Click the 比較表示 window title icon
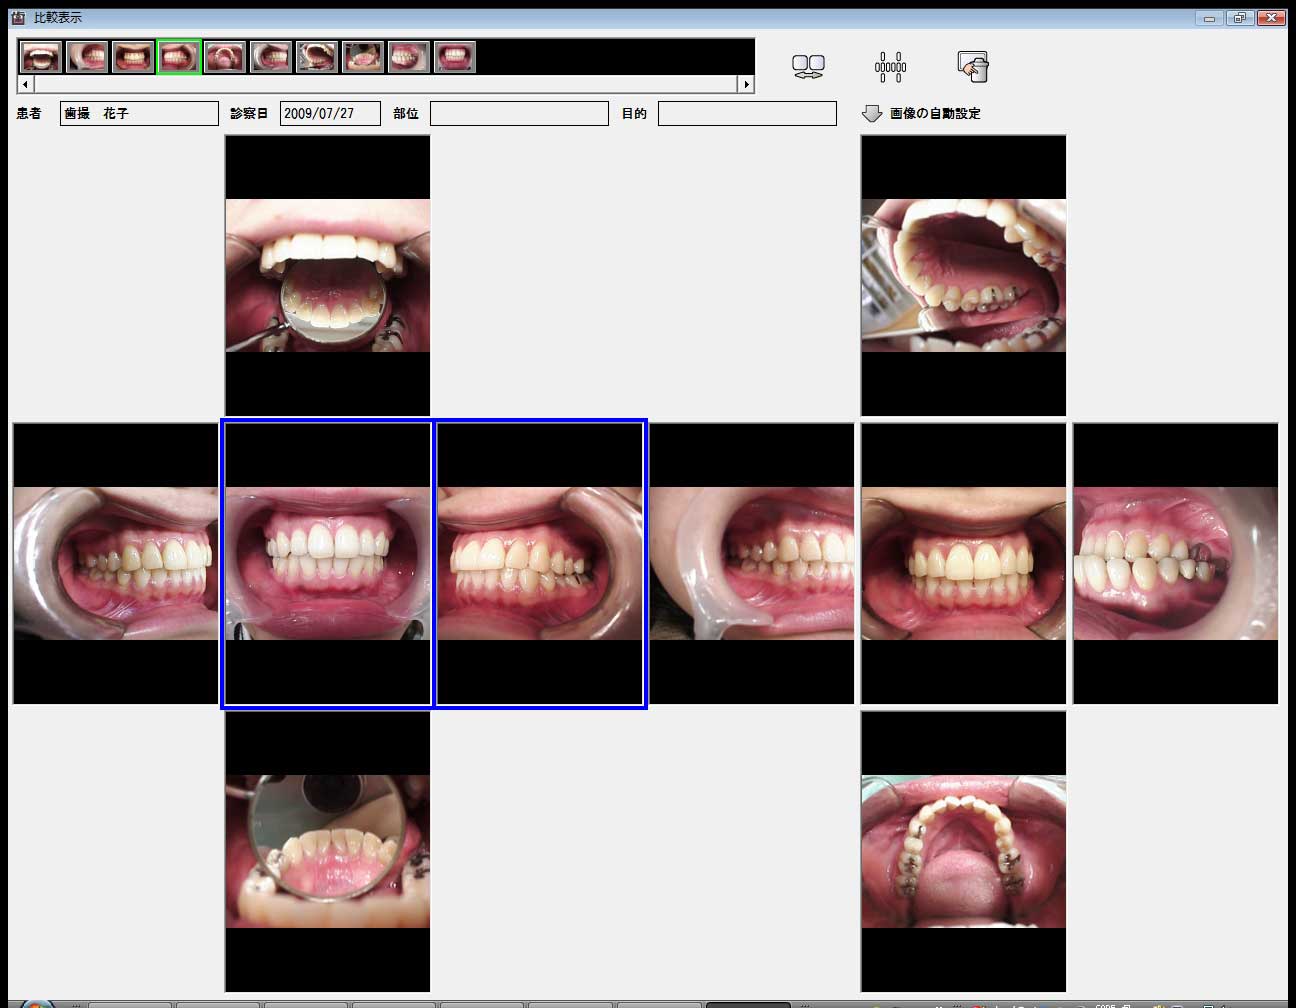This screenshot has width=1296, height=1008. [x=17, y=17]
